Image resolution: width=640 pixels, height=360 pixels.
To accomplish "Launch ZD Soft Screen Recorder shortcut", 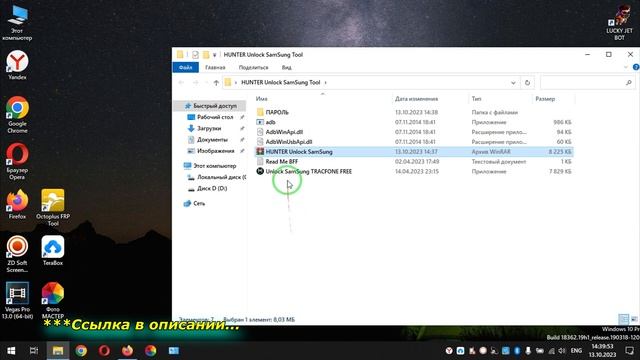I will tap(17, 254).
